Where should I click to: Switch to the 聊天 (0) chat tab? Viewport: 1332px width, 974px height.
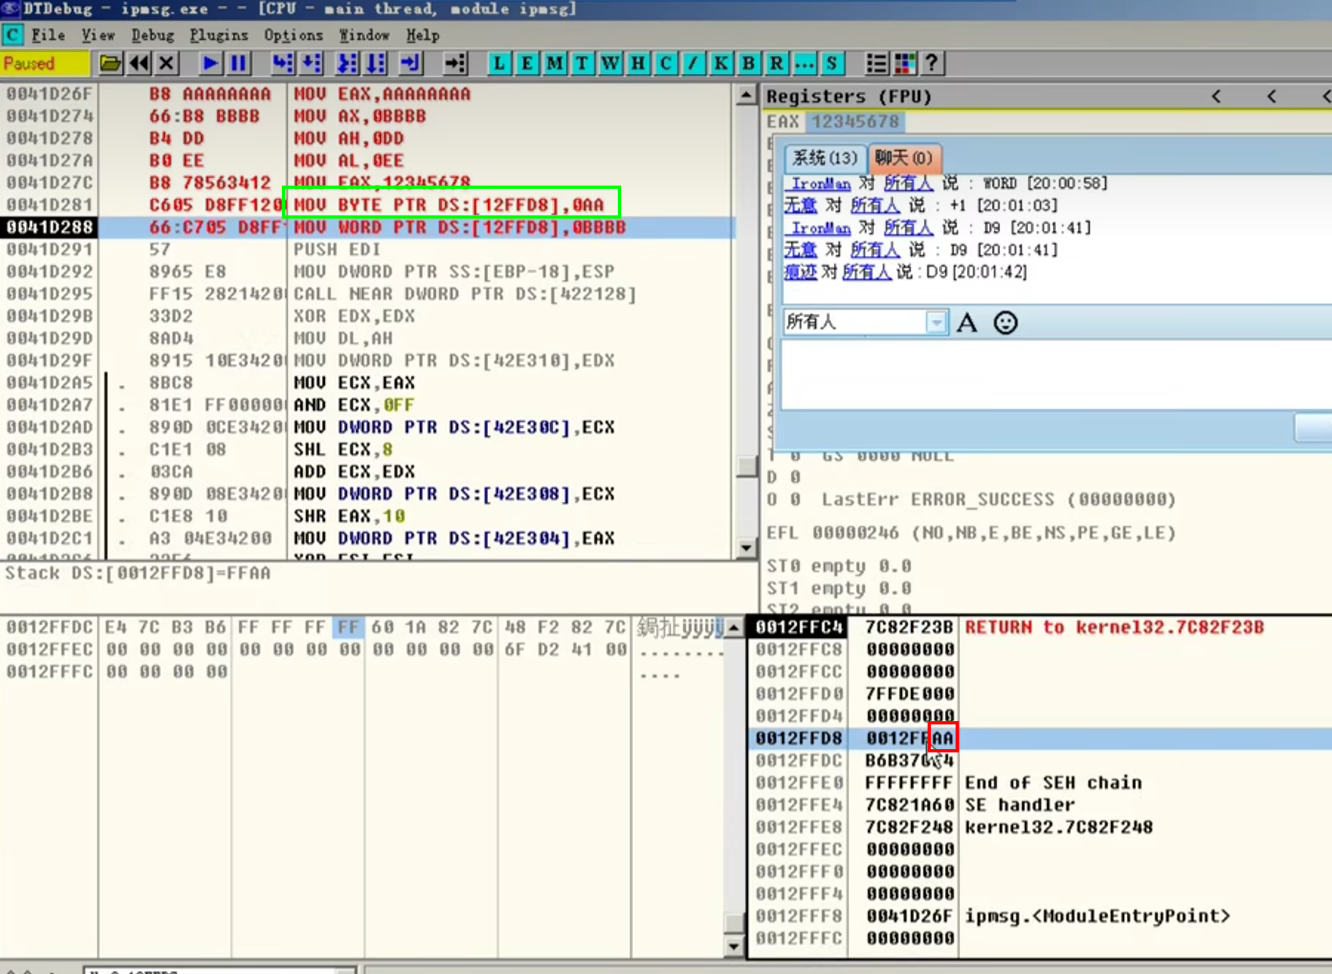click(x=903, y=158)
